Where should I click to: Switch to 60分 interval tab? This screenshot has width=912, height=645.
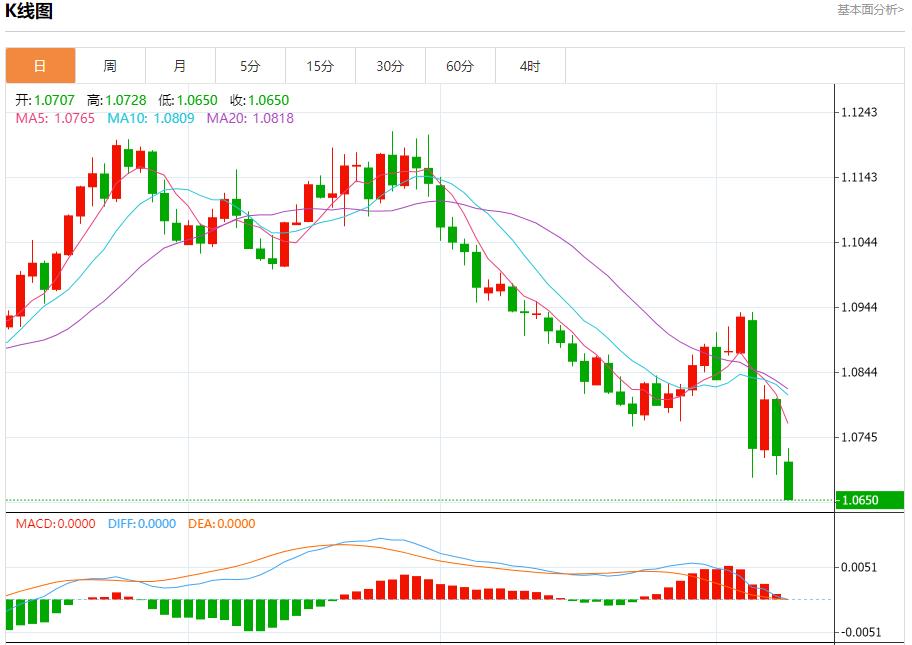[460, 66]
